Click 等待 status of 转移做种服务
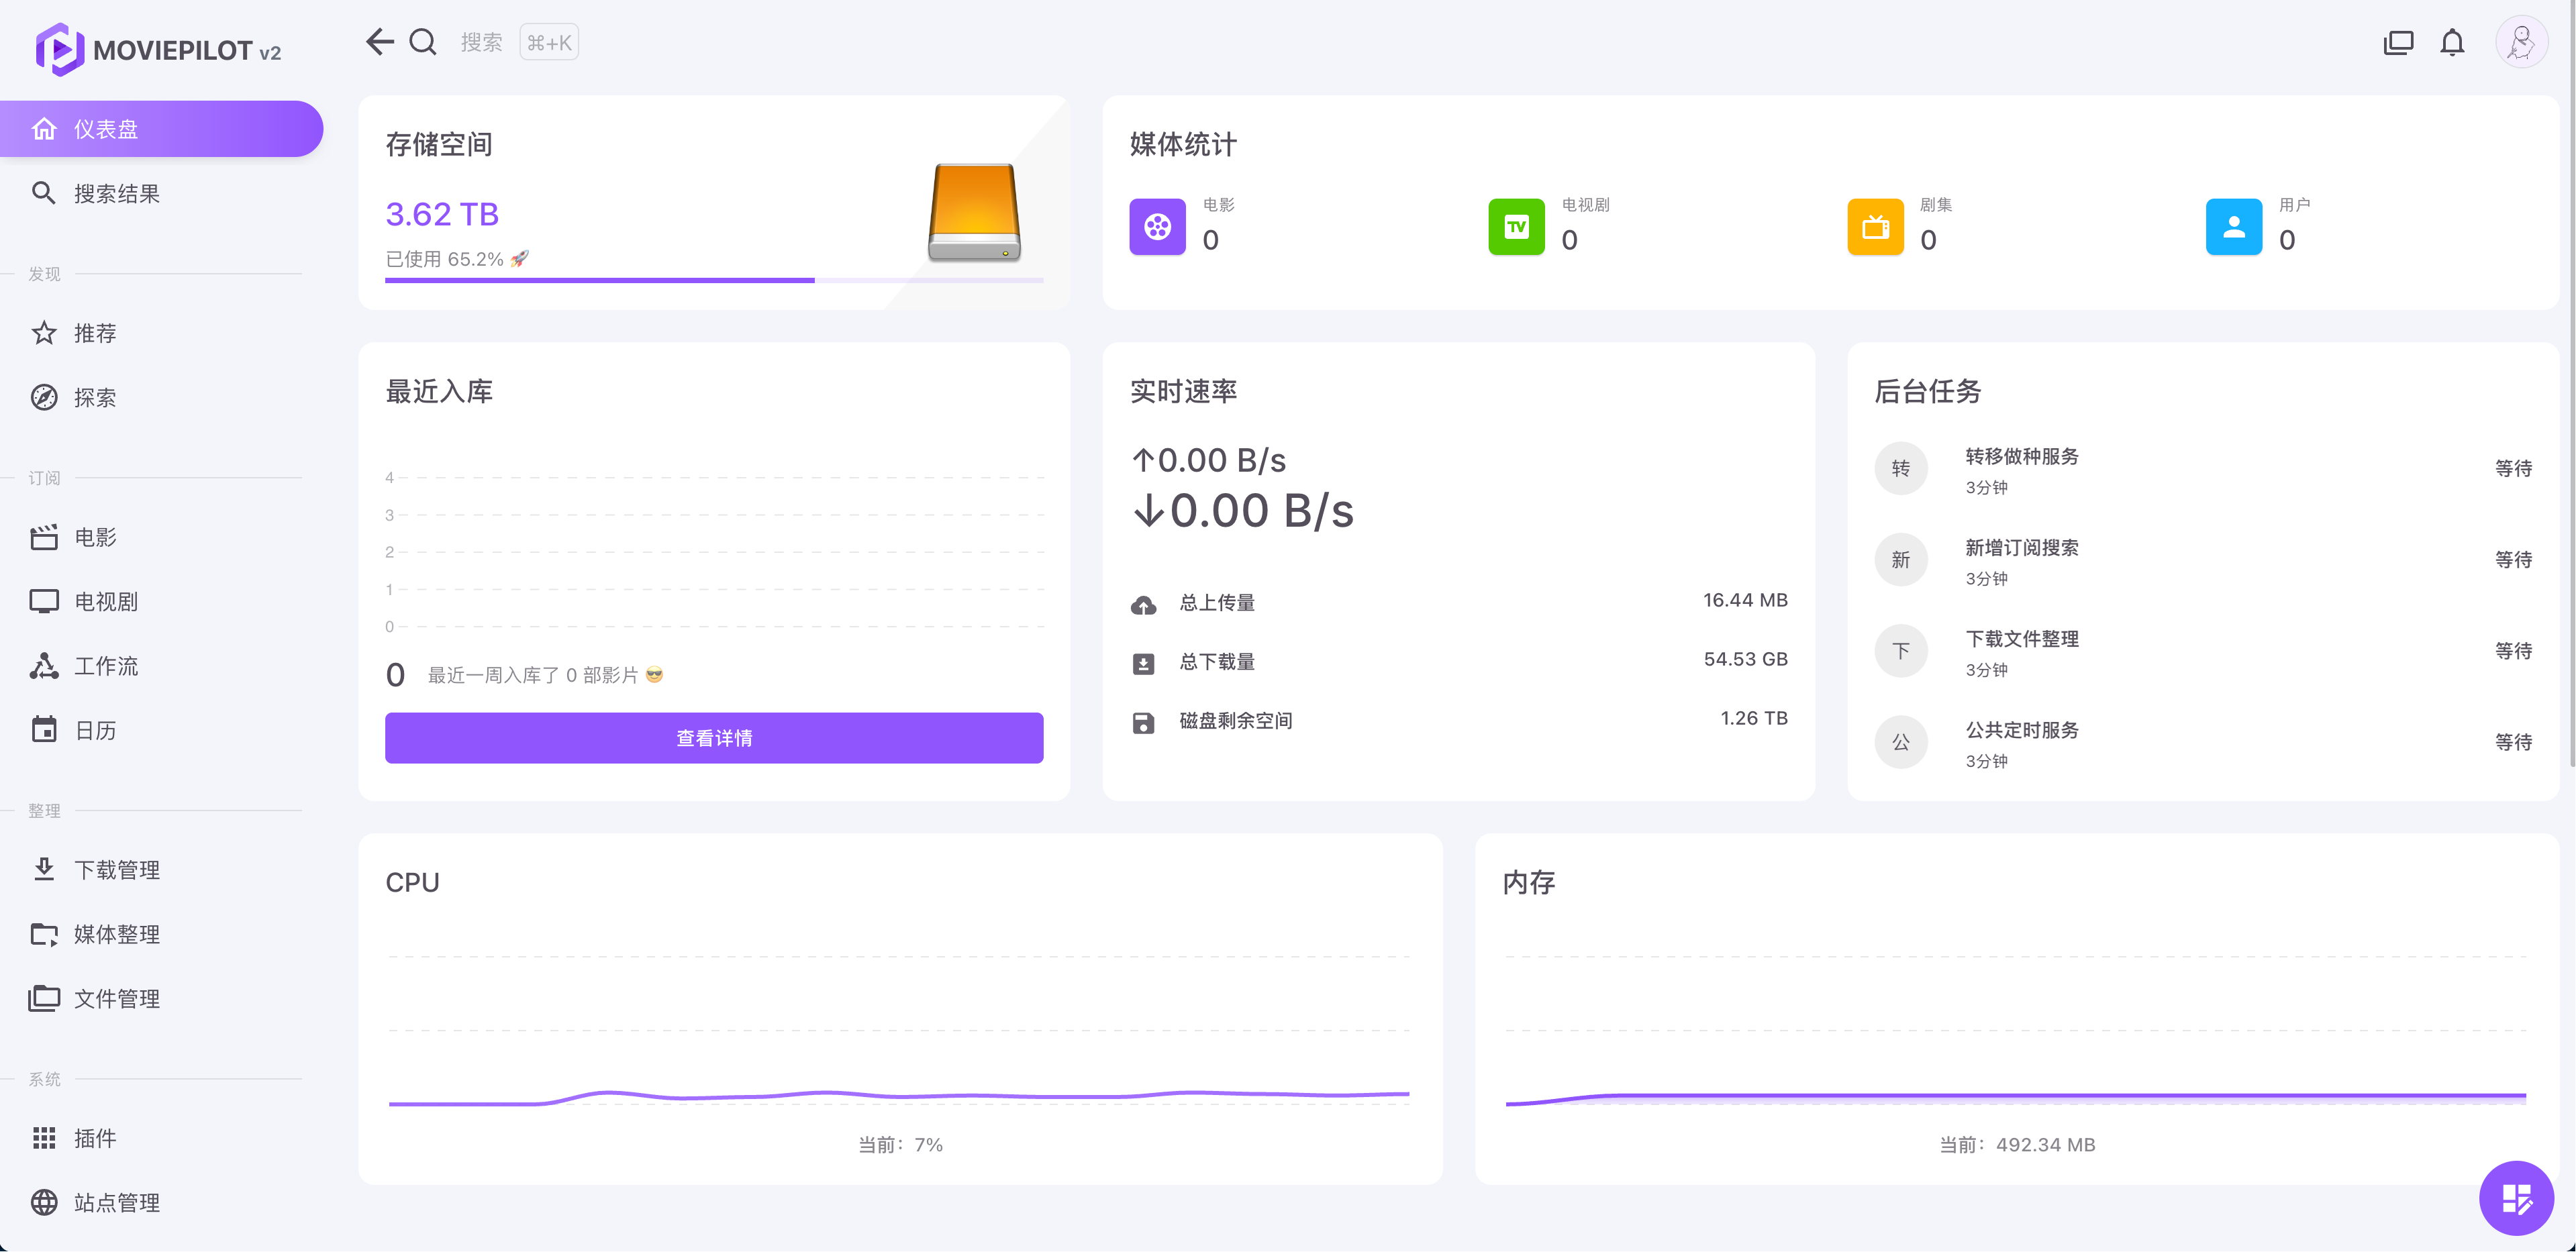The width and height of the screenshot is (2576, 1252). click(x=2513, y=468)
